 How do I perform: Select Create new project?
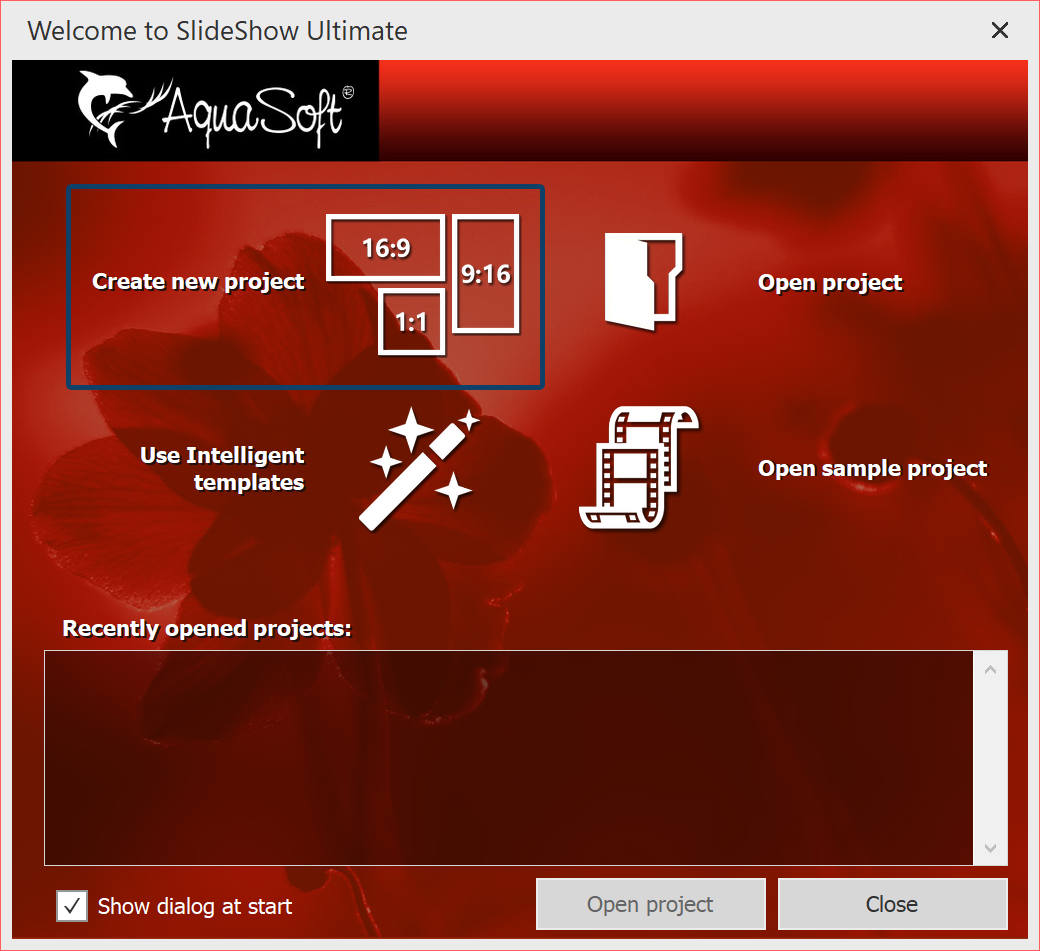[x=197, y=281]
